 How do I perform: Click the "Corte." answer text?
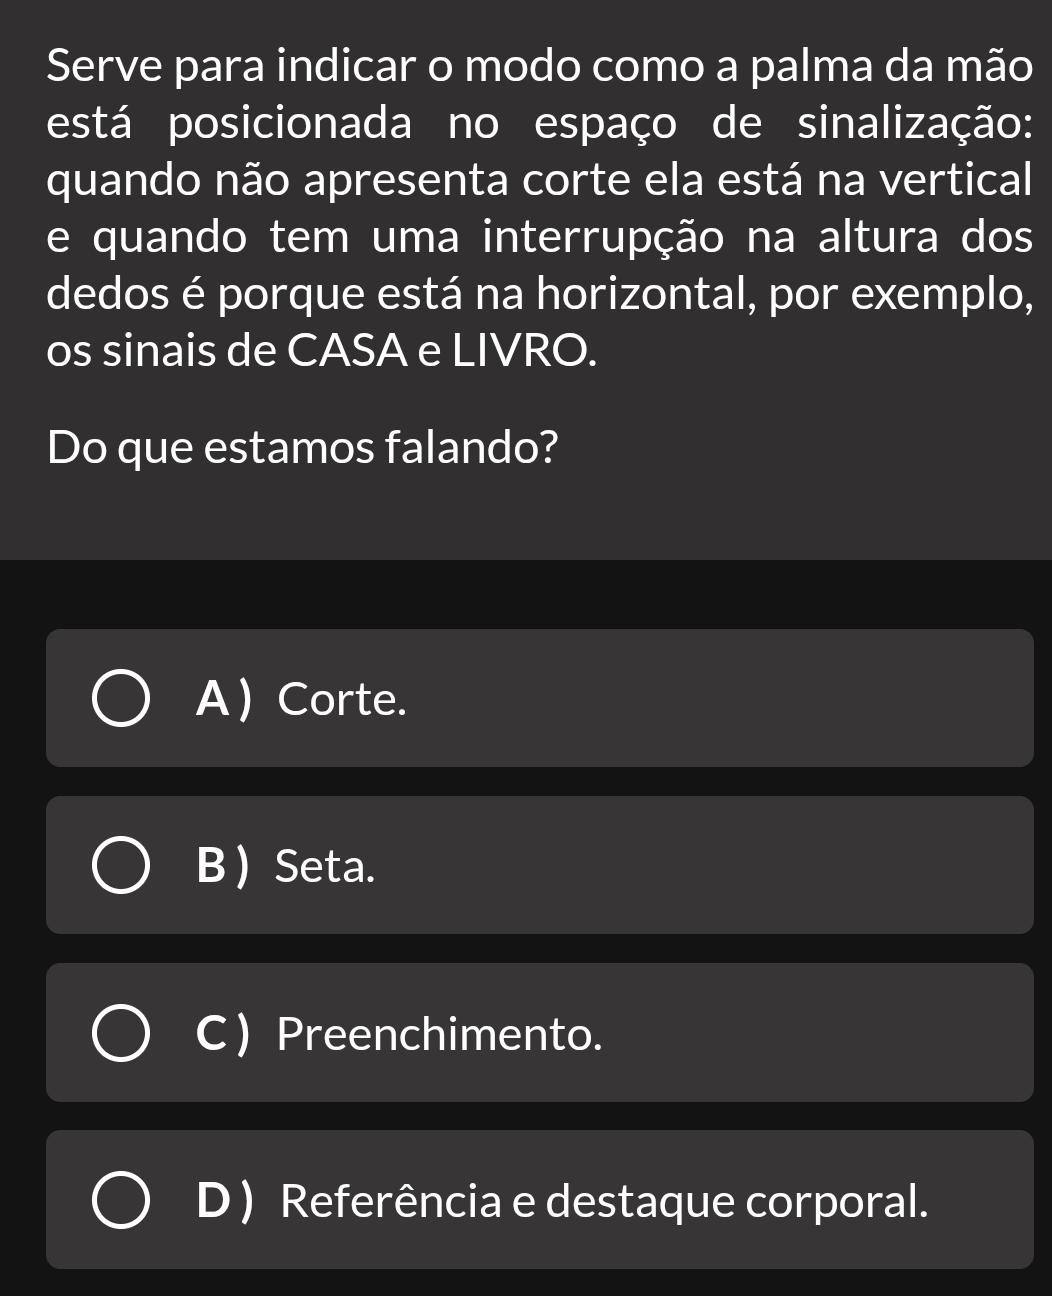pos(343,700)
